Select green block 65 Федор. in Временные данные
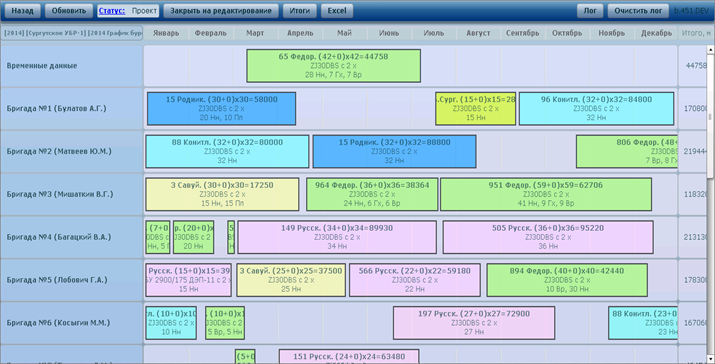The height and width of the screenshot is (364, 715). tap(333, 66)
